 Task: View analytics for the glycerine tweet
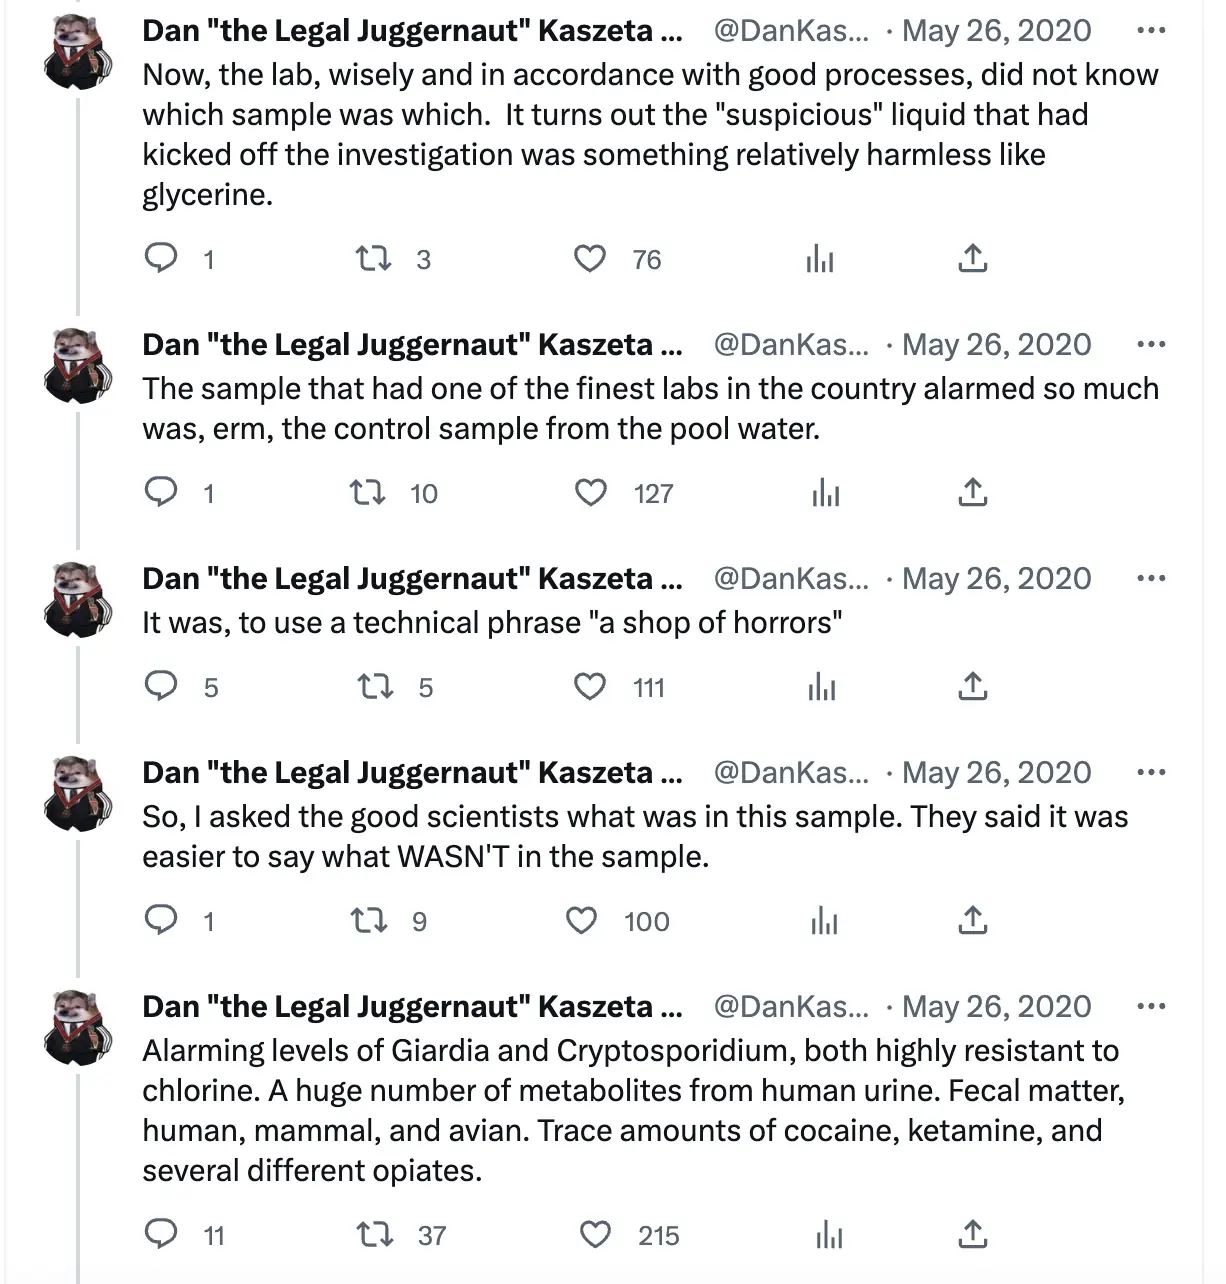point(820,259)
